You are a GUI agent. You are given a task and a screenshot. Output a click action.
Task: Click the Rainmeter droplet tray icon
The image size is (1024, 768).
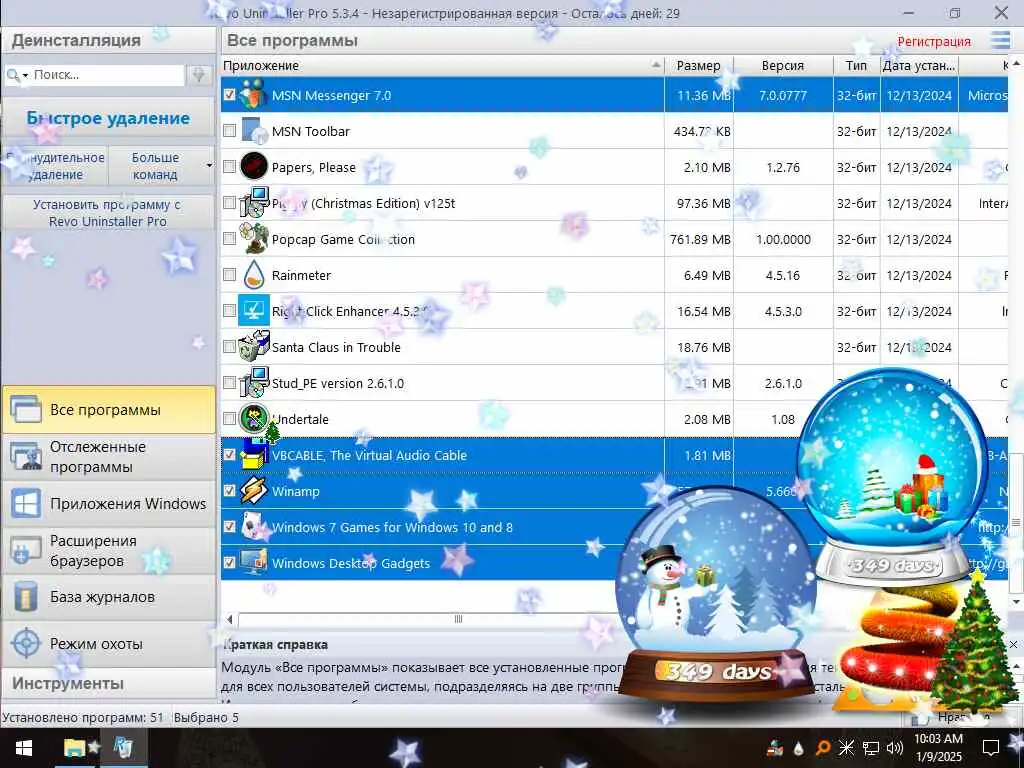point(799,748)
